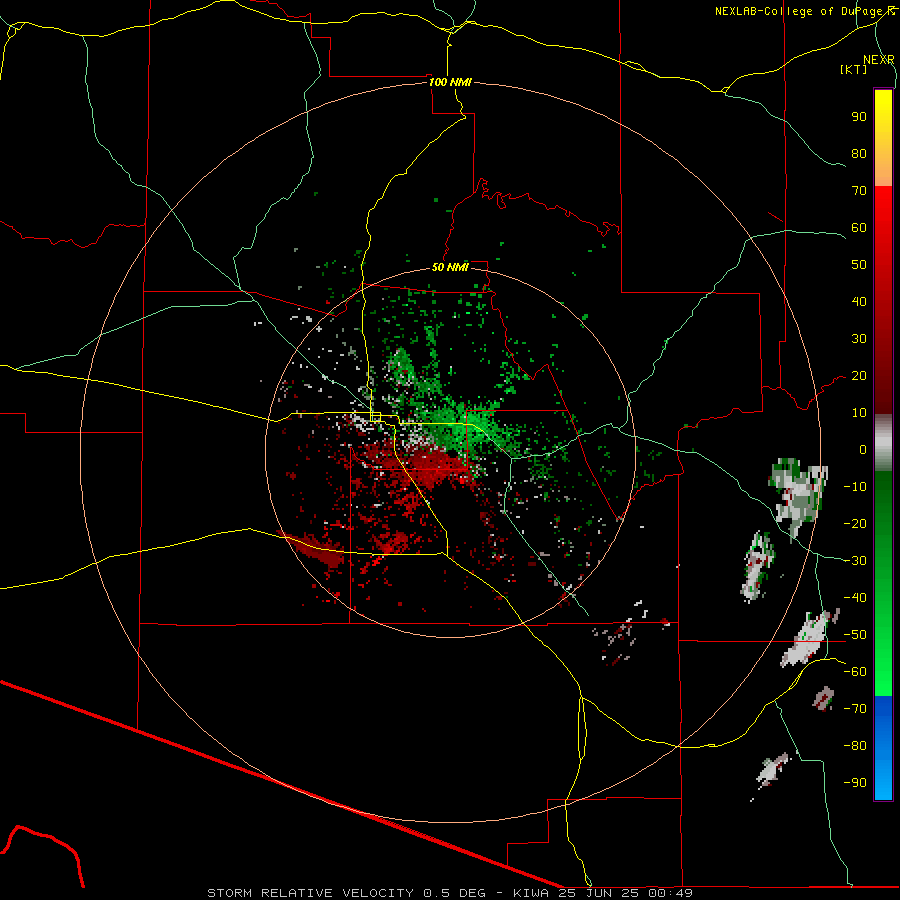This screenshot has width=900, height=900.
Task: Click the gray zero-velocity band of color bar
Action: [x=883, y=445]
